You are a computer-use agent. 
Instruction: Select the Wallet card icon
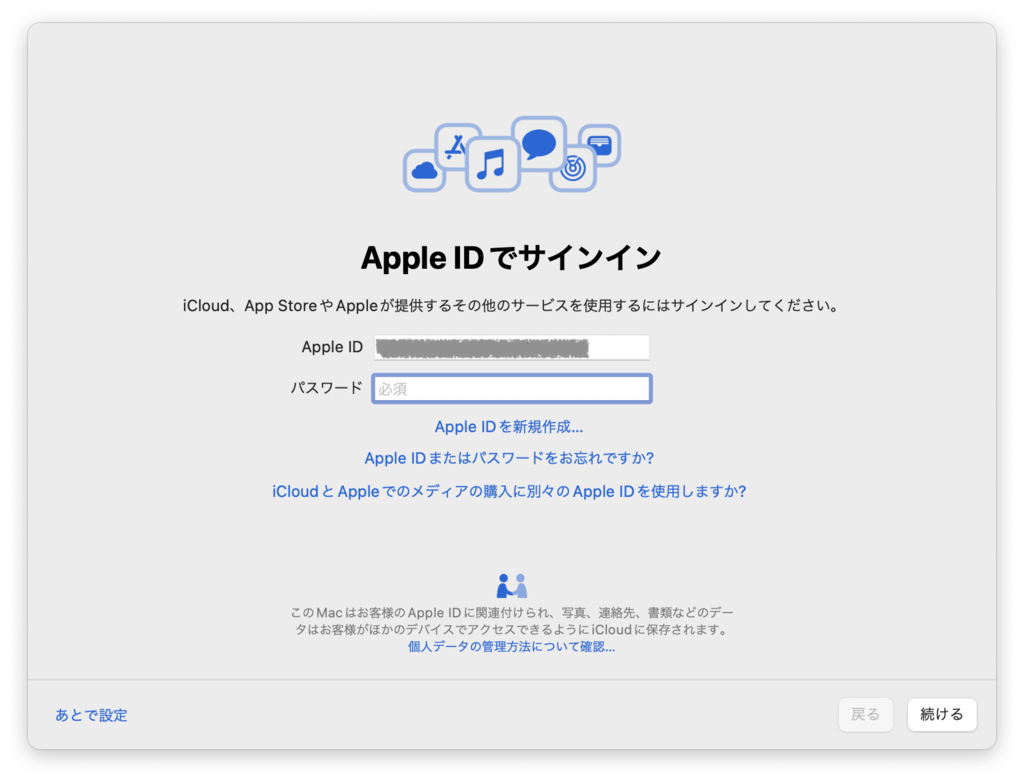[x=600, y=143]
